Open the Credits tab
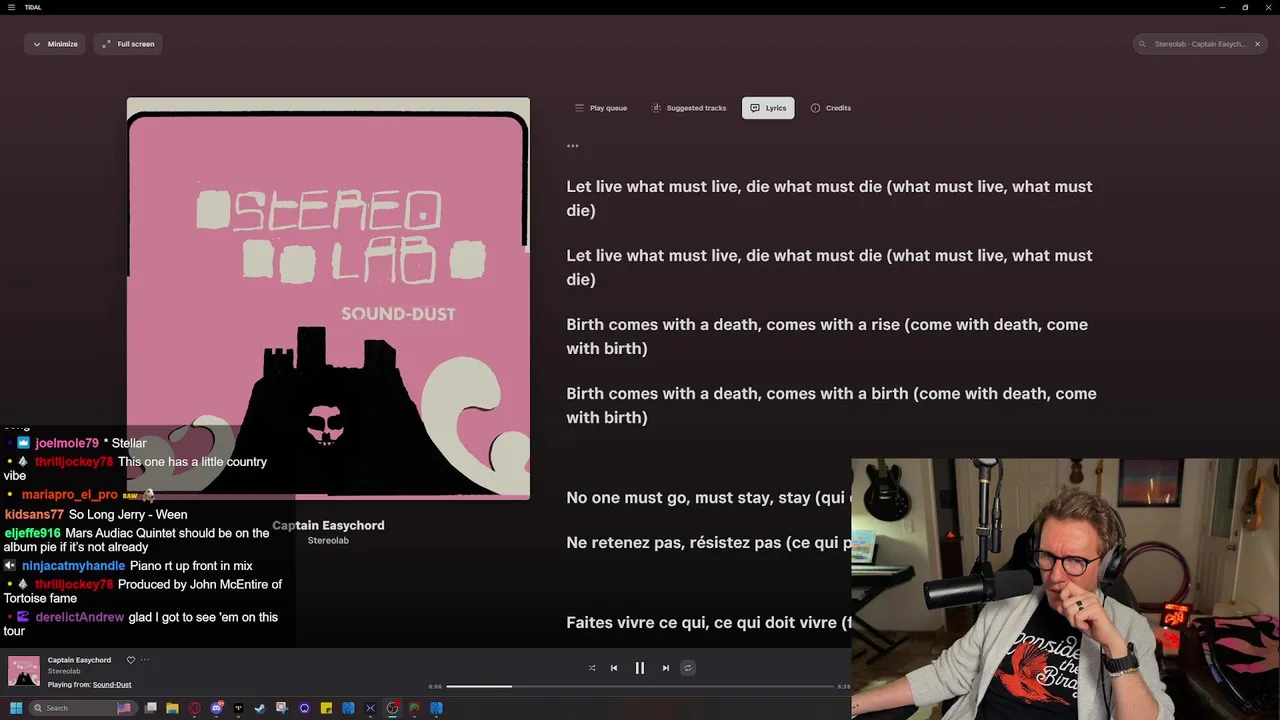This screenshot has height=720, width=1280. pos(831,108)
